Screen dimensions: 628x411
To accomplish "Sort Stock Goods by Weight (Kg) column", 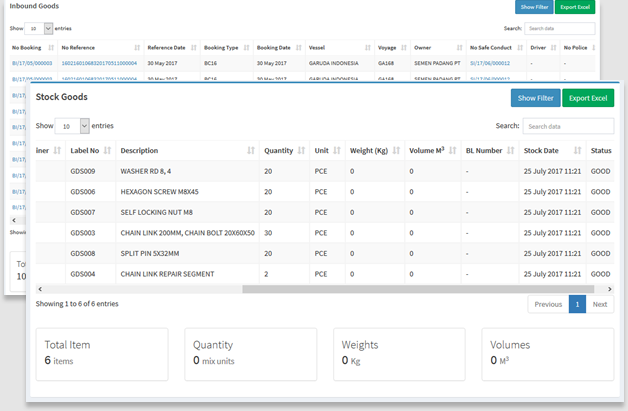I will 374,151.
